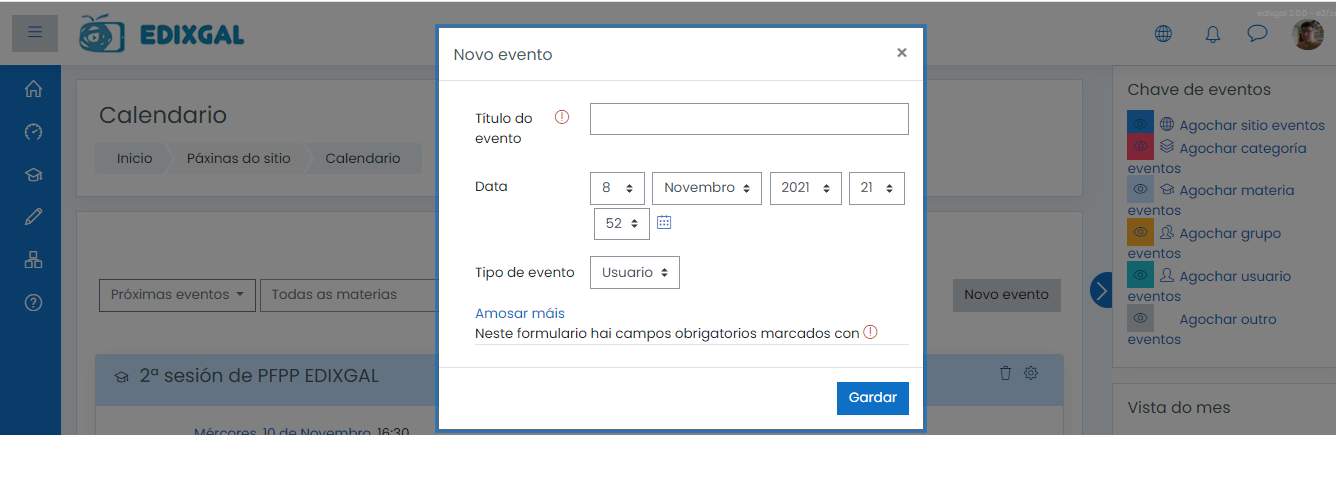Open the dashboard gauge icon in sidebar
Screen dimensions: 1336x483
[33, 132]
